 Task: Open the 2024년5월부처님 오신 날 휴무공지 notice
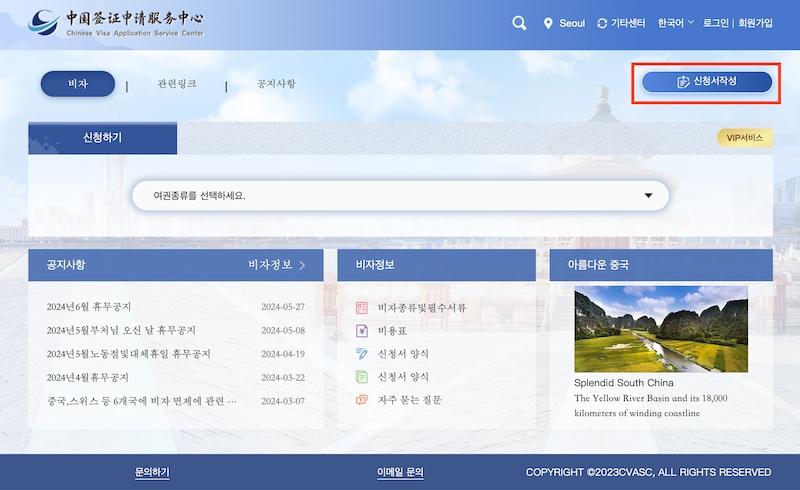(121, 330)
